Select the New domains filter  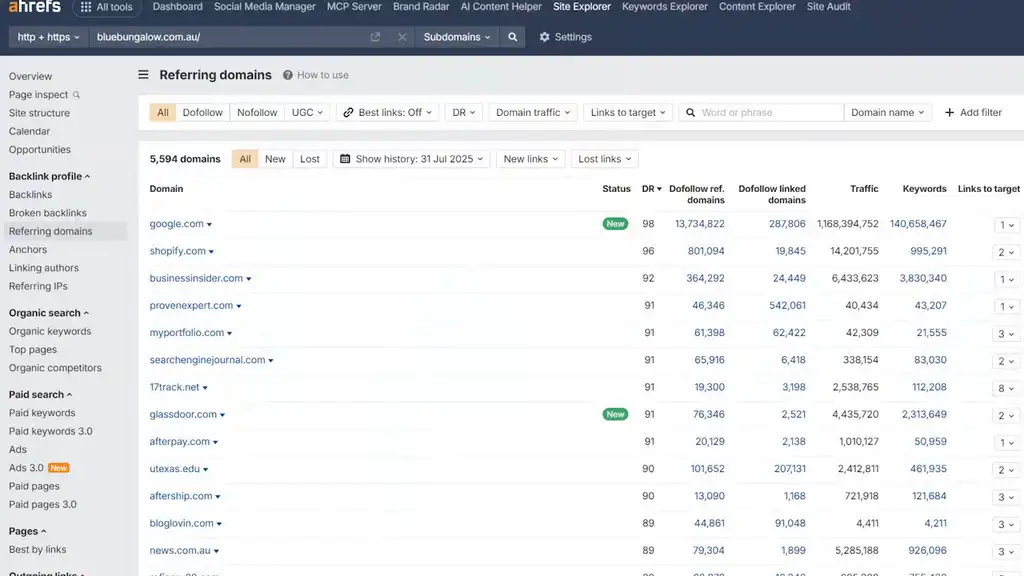[x=275, y=159]
